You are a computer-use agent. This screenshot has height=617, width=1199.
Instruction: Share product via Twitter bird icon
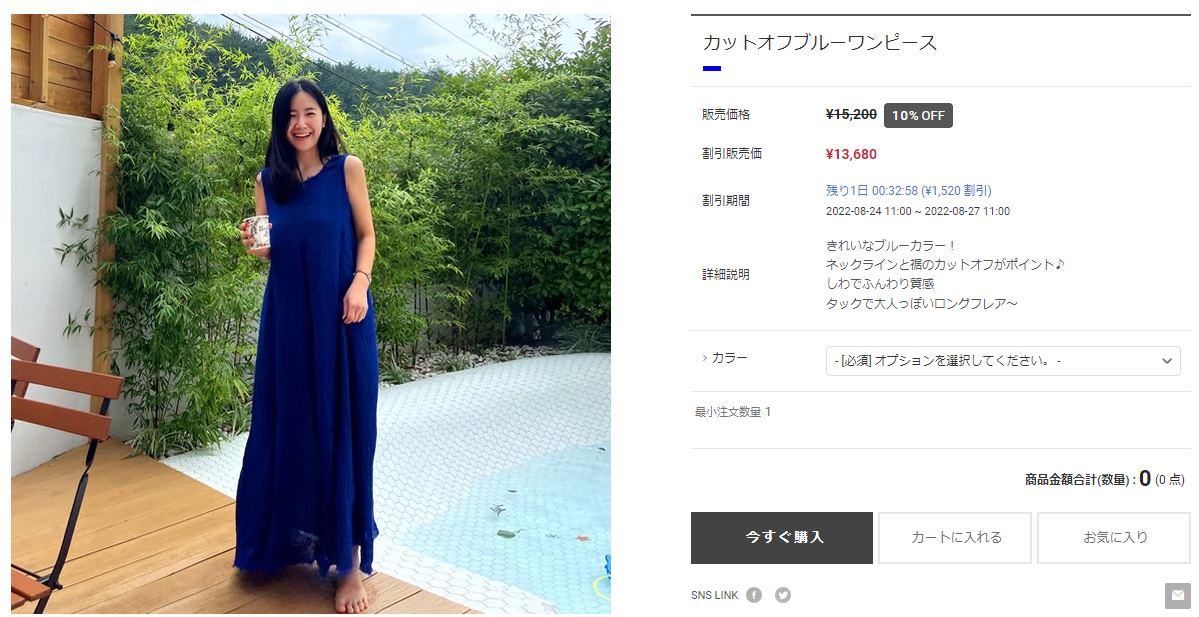point(782,595)
